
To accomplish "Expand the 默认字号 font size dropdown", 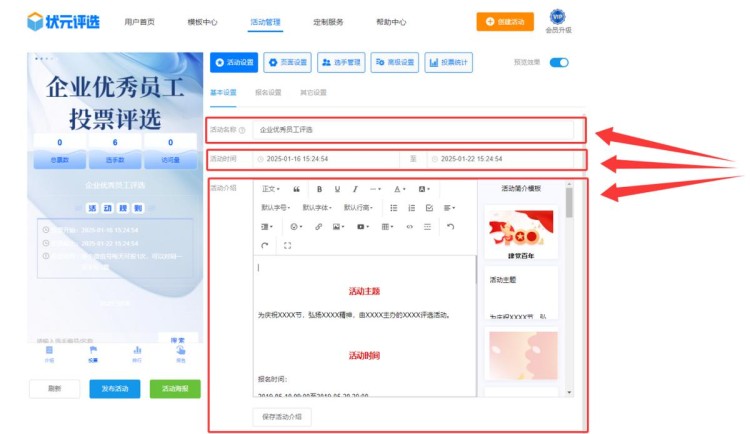I will coord(275,208).
